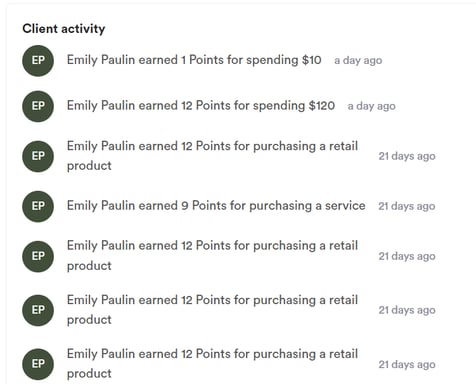Image resolution: width=476 pixels, height=384 pixels.
Task: Click the EP avatar beside the $10 spending entry
Action: coord(38,61)
